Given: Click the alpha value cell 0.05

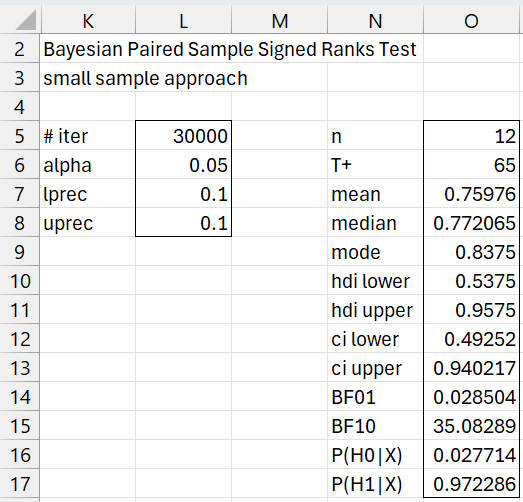Looking at the screenshot, I should click(x=183, y=164).
